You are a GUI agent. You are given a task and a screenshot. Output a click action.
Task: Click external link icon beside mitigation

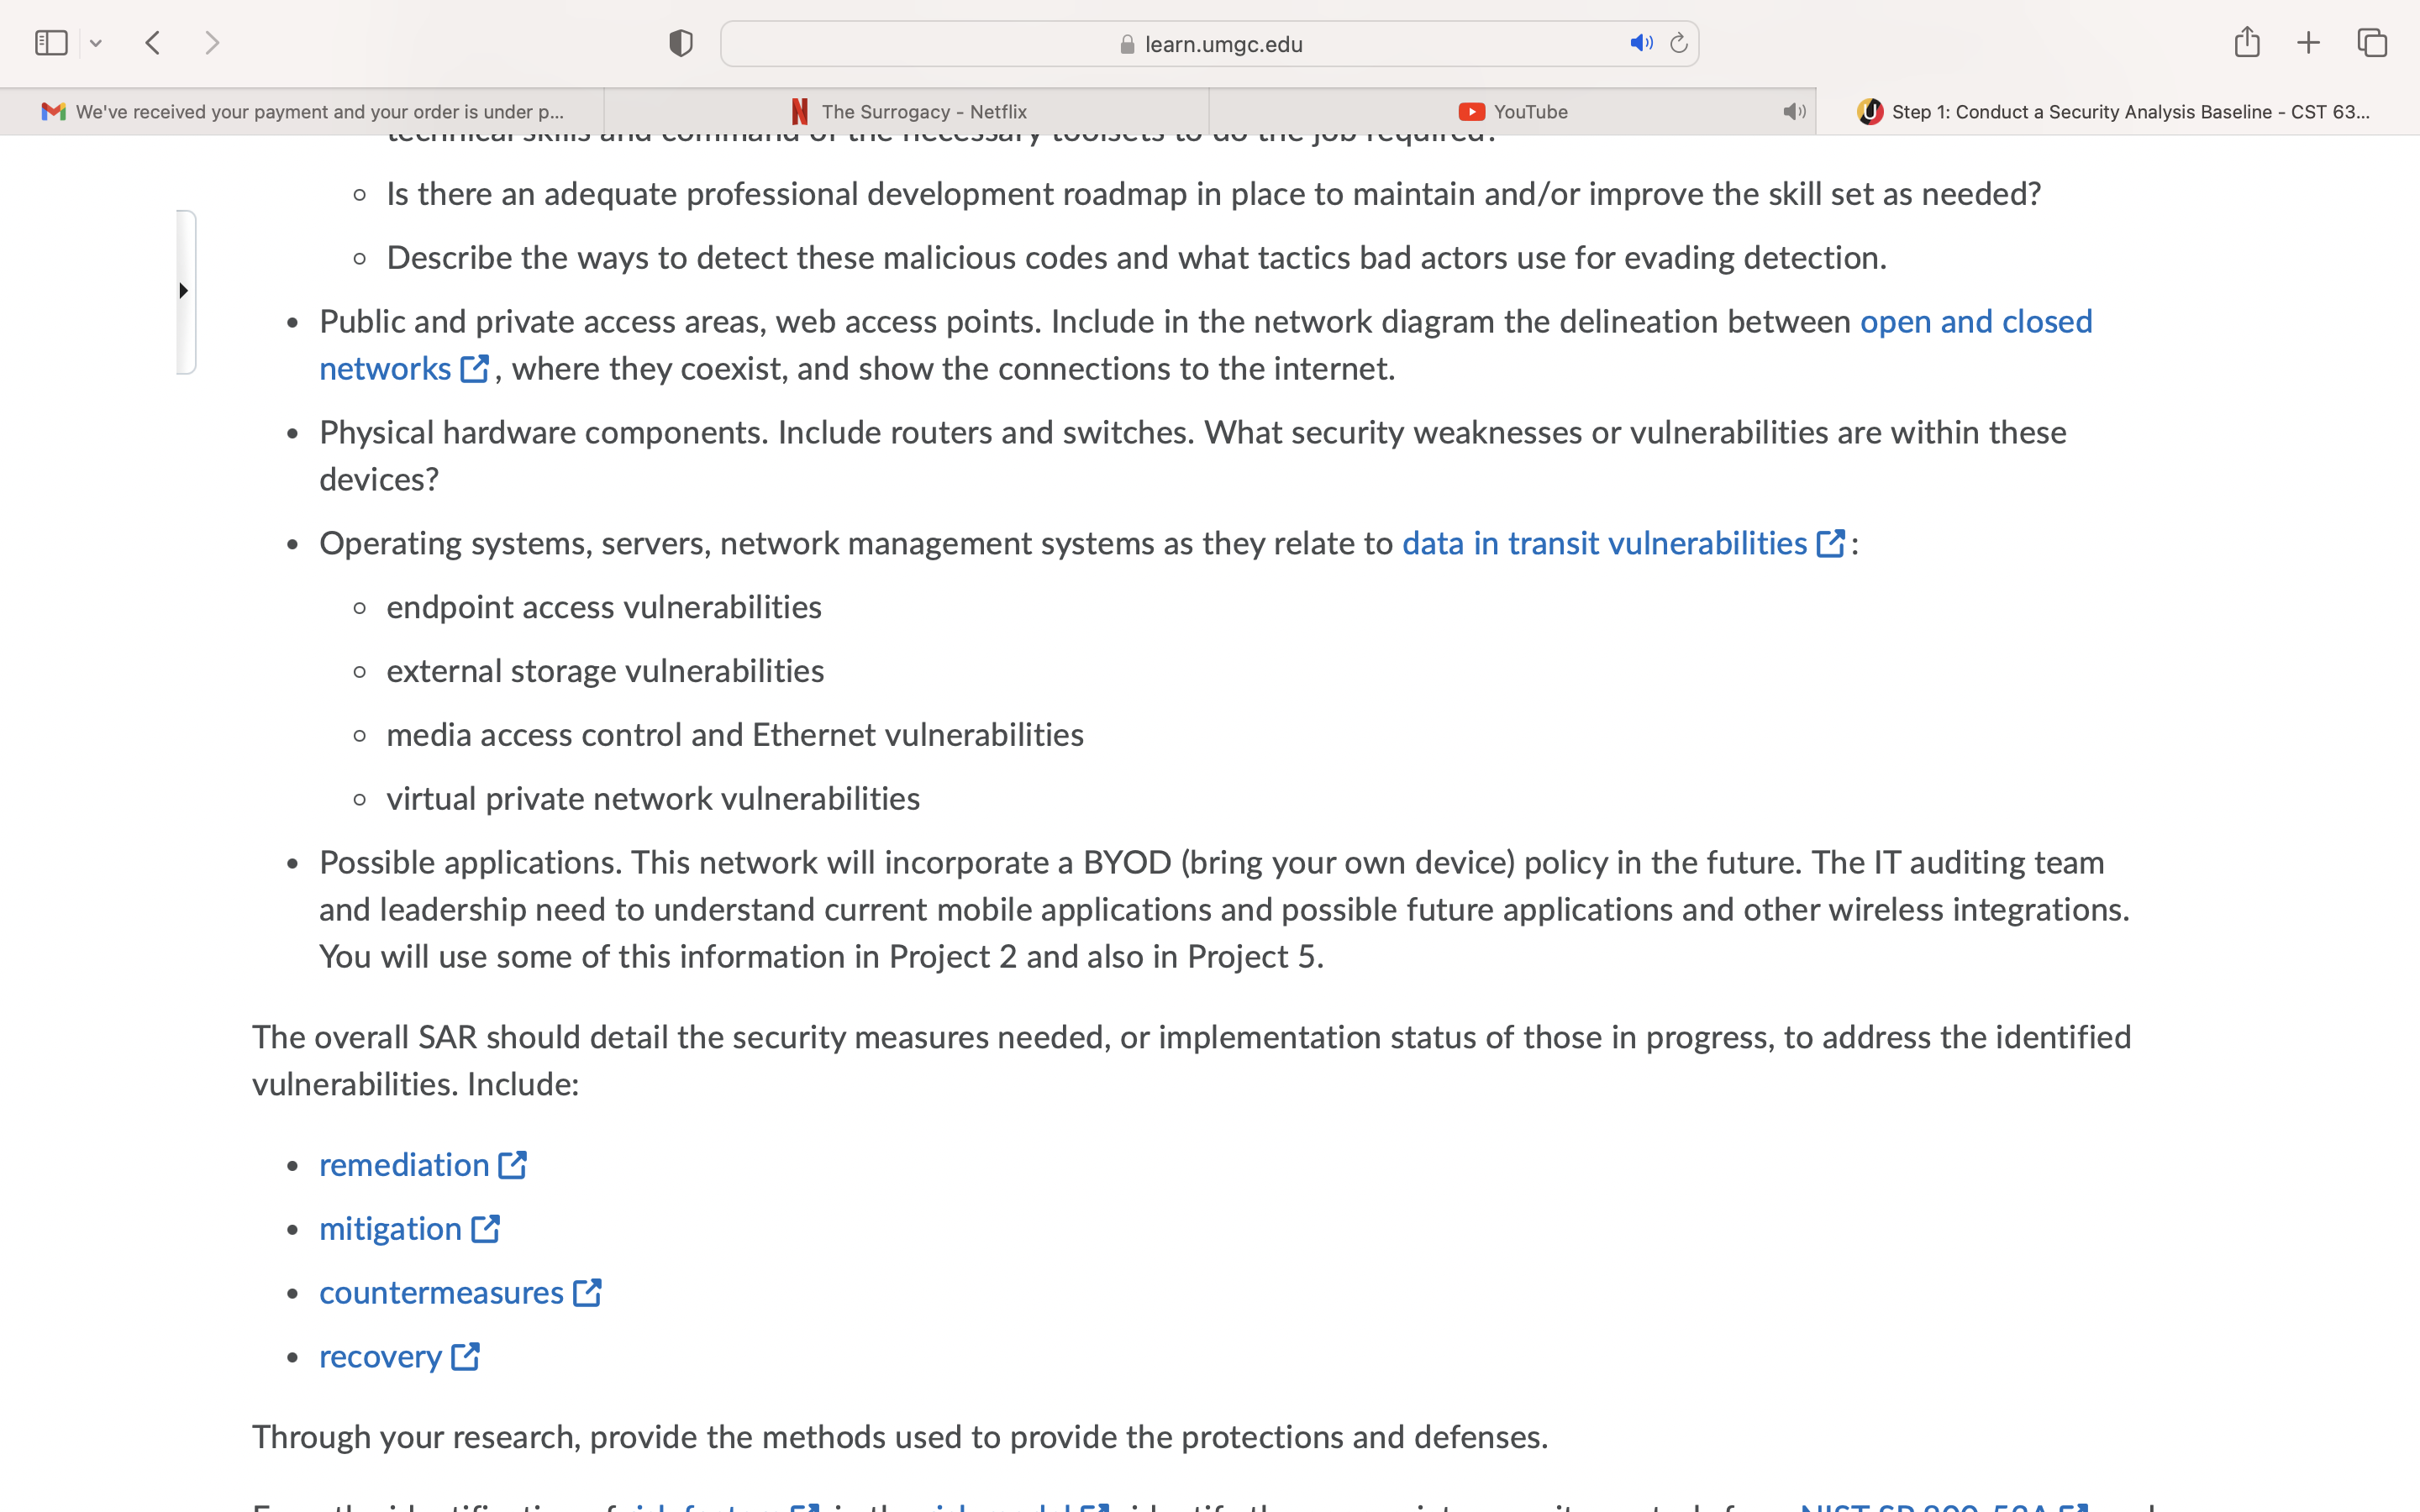486,1229
